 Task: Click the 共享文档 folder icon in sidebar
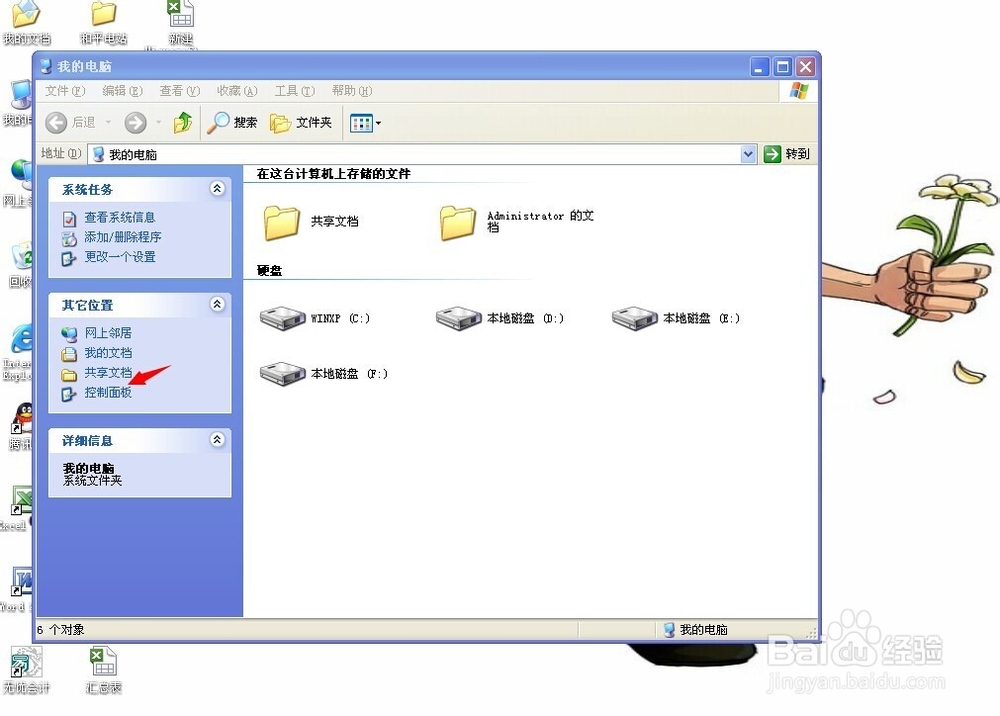click(69, 374)
